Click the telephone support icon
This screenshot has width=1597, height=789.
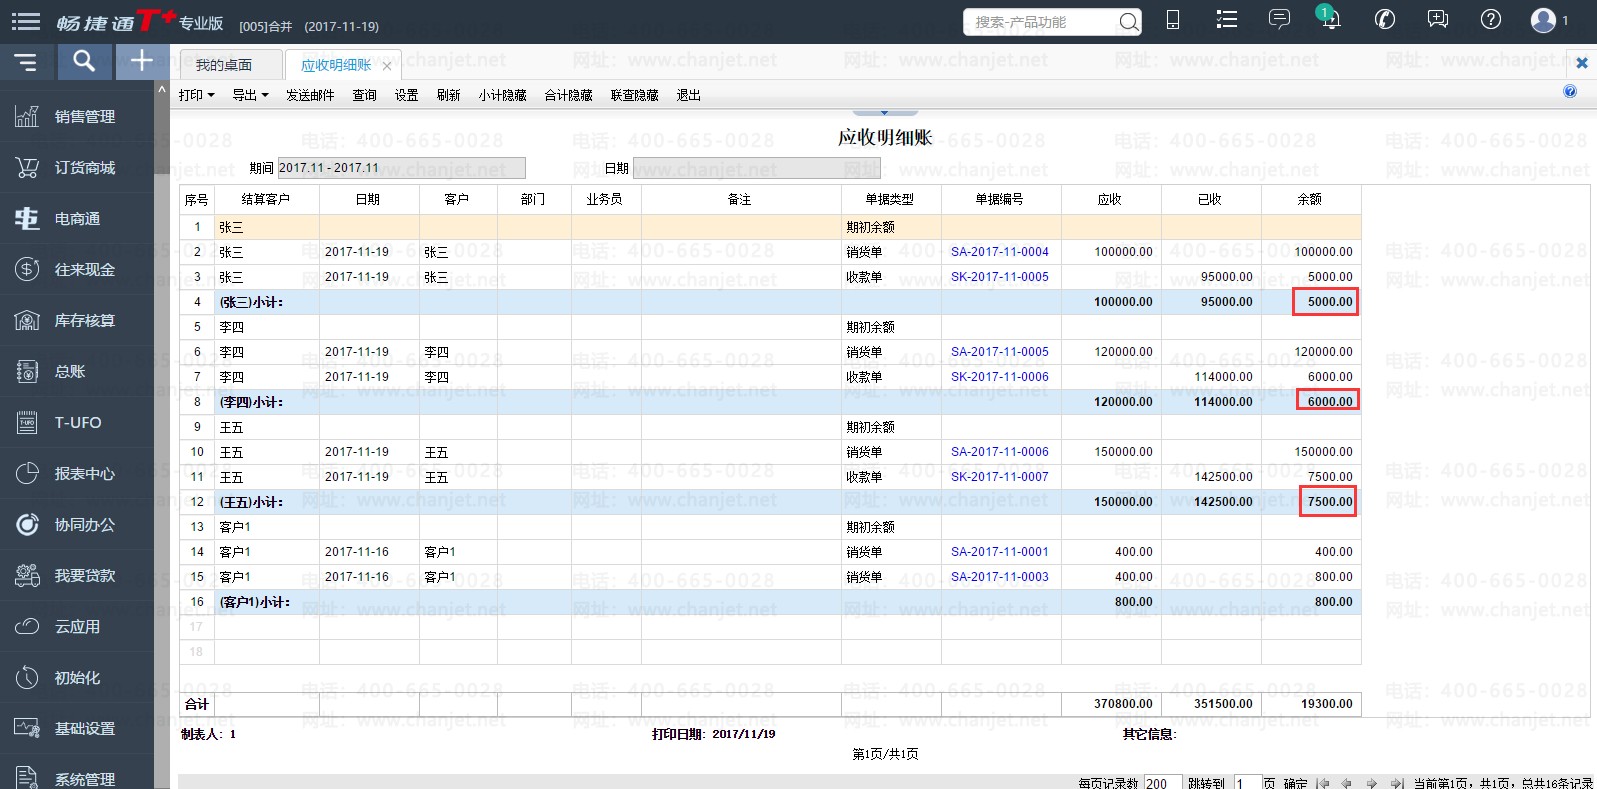point(1384,20)
